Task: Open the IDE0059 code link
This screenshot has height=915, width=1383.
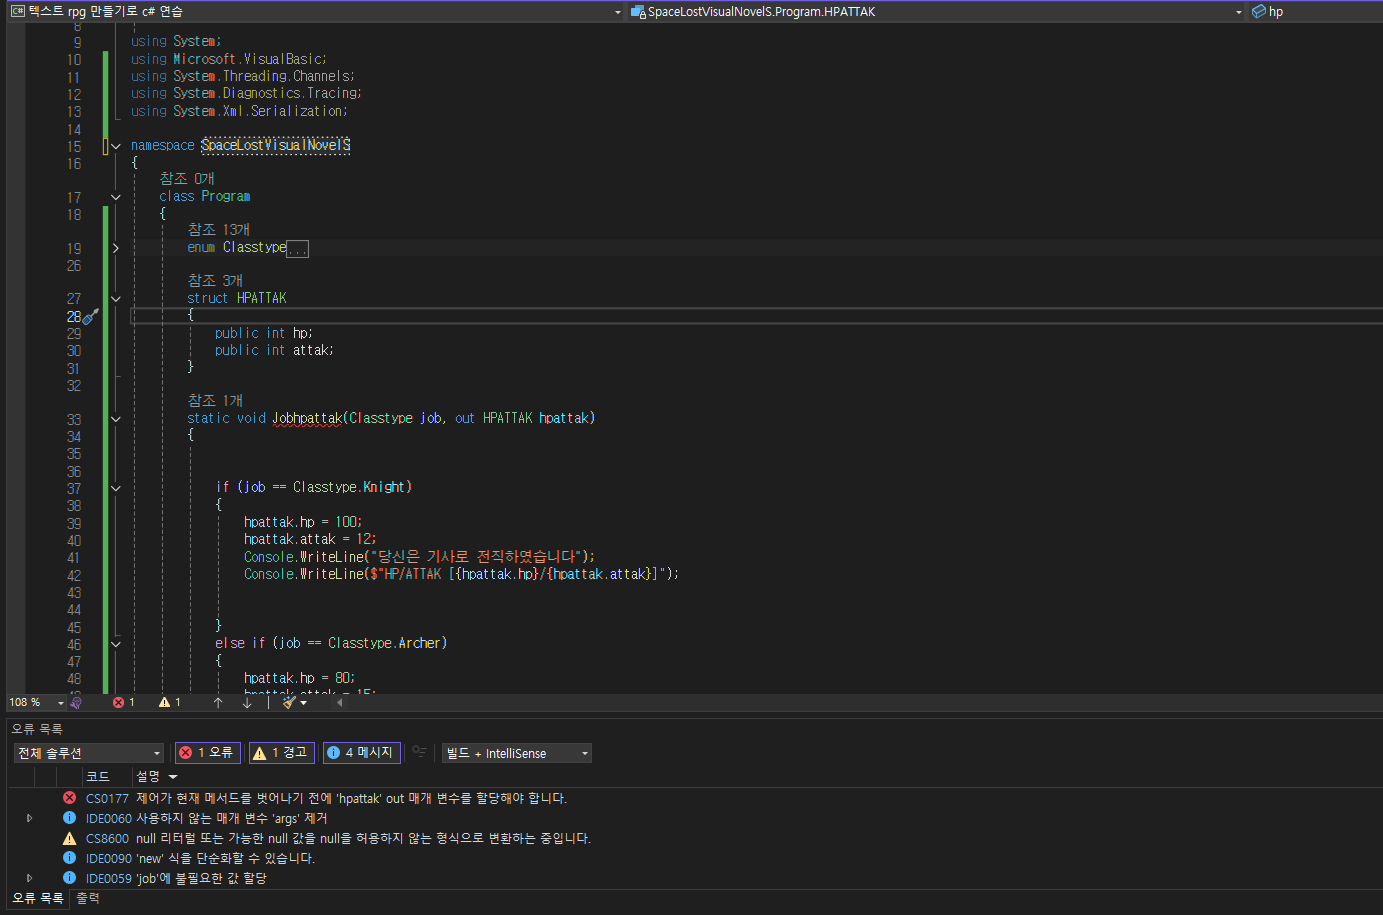Action: [108, 878]
